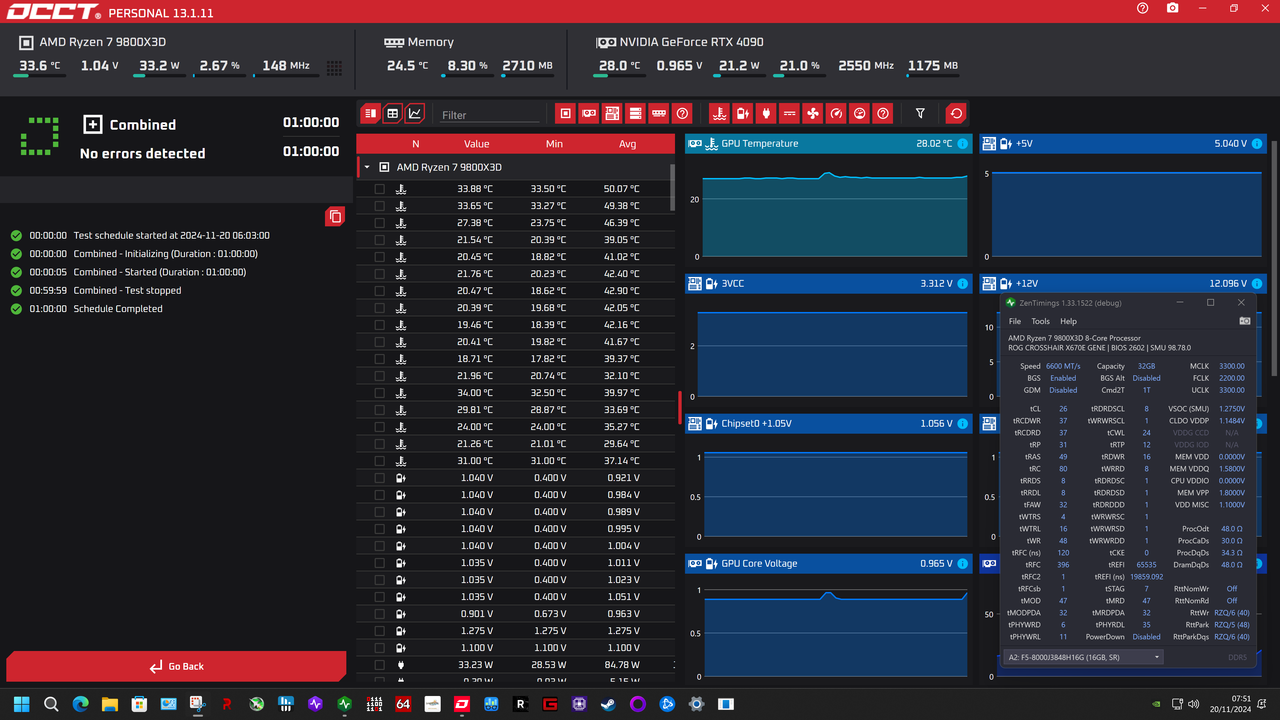Screen dimensions: 1280x720
Task: Select the graph view layout icon
Action: click(414, 114)
